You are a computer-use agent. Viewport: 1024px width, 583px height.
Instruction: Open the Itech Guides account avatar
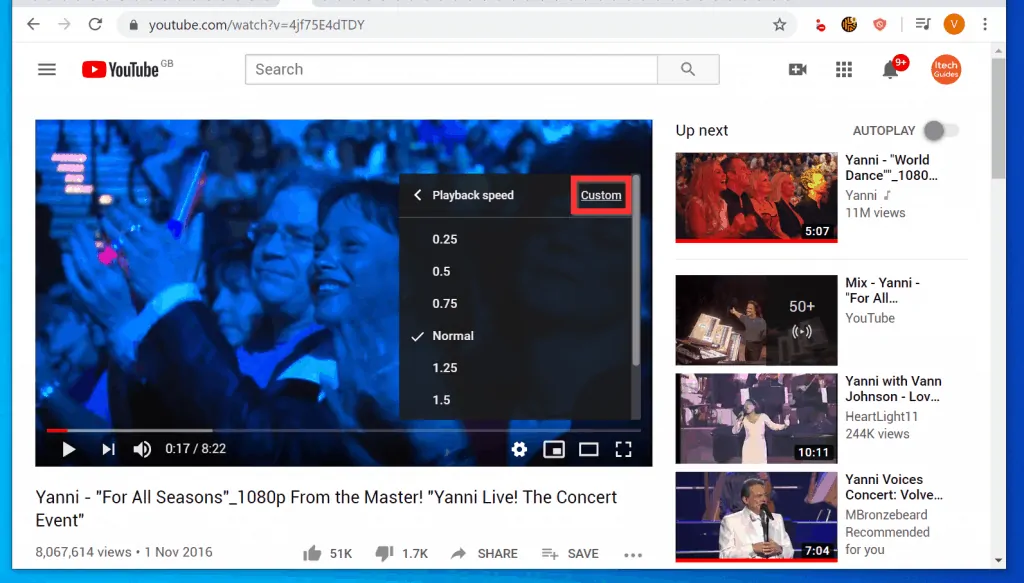point(946,69)
